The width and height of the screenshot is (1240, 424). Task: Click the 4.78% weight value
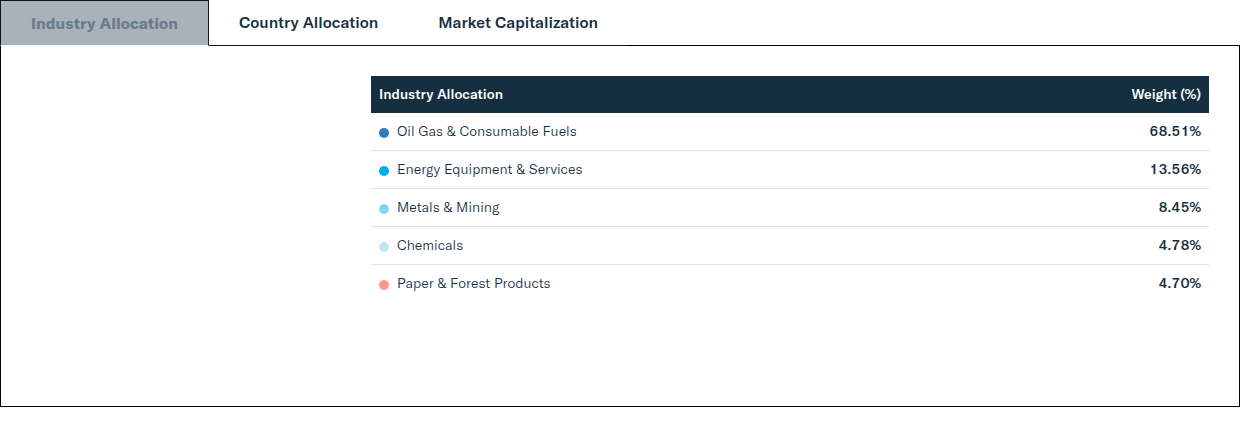[1180, 246]
